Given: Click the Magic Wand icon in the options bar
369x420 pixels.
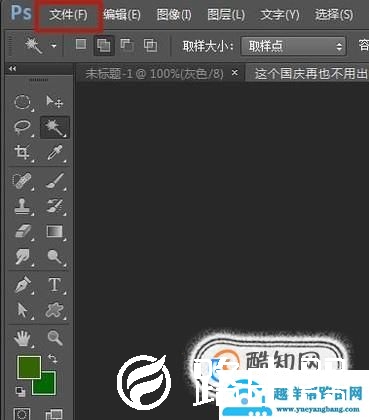Looking at the screenshot, I should pos(34,45).
